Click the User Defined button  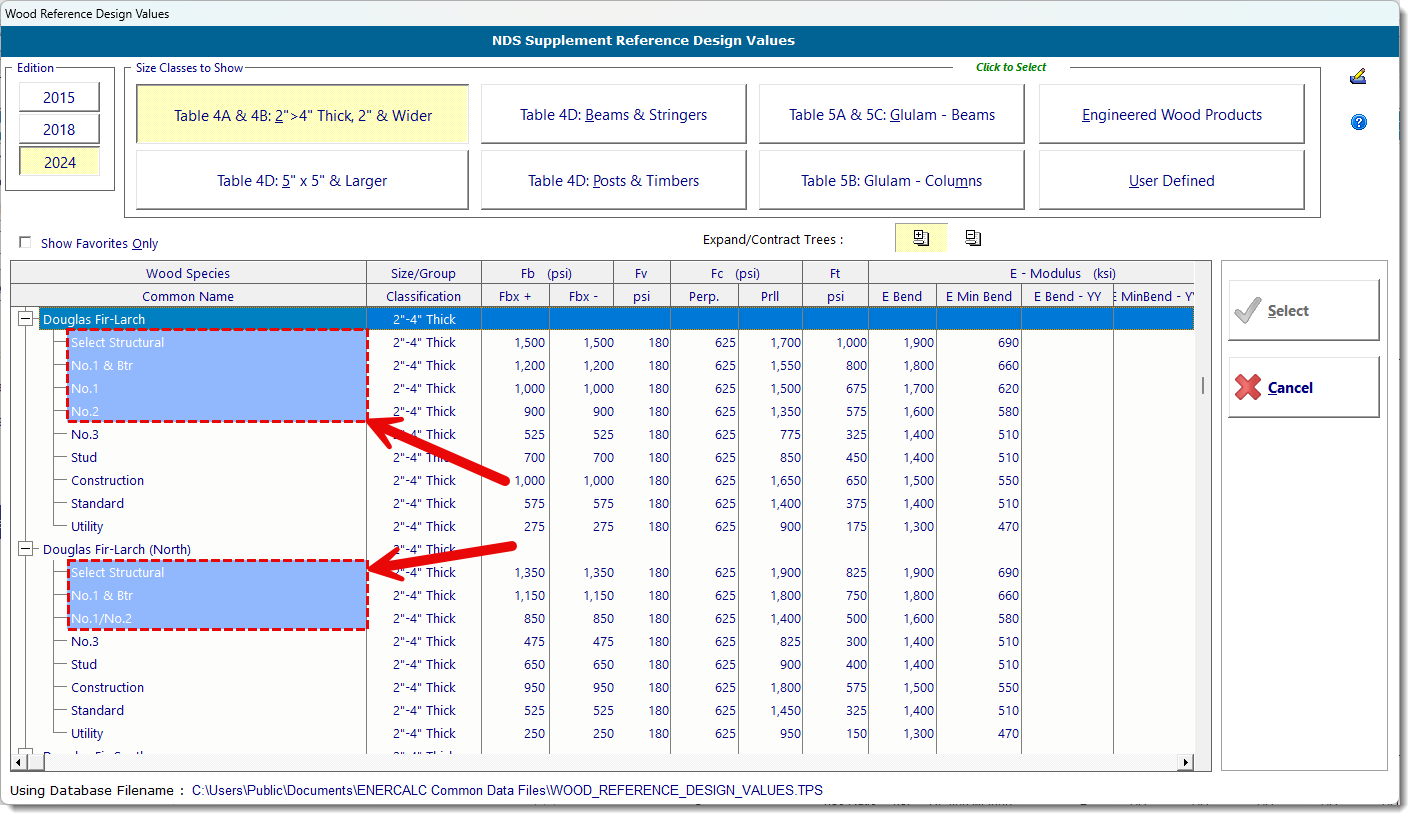coord(1171,181)
